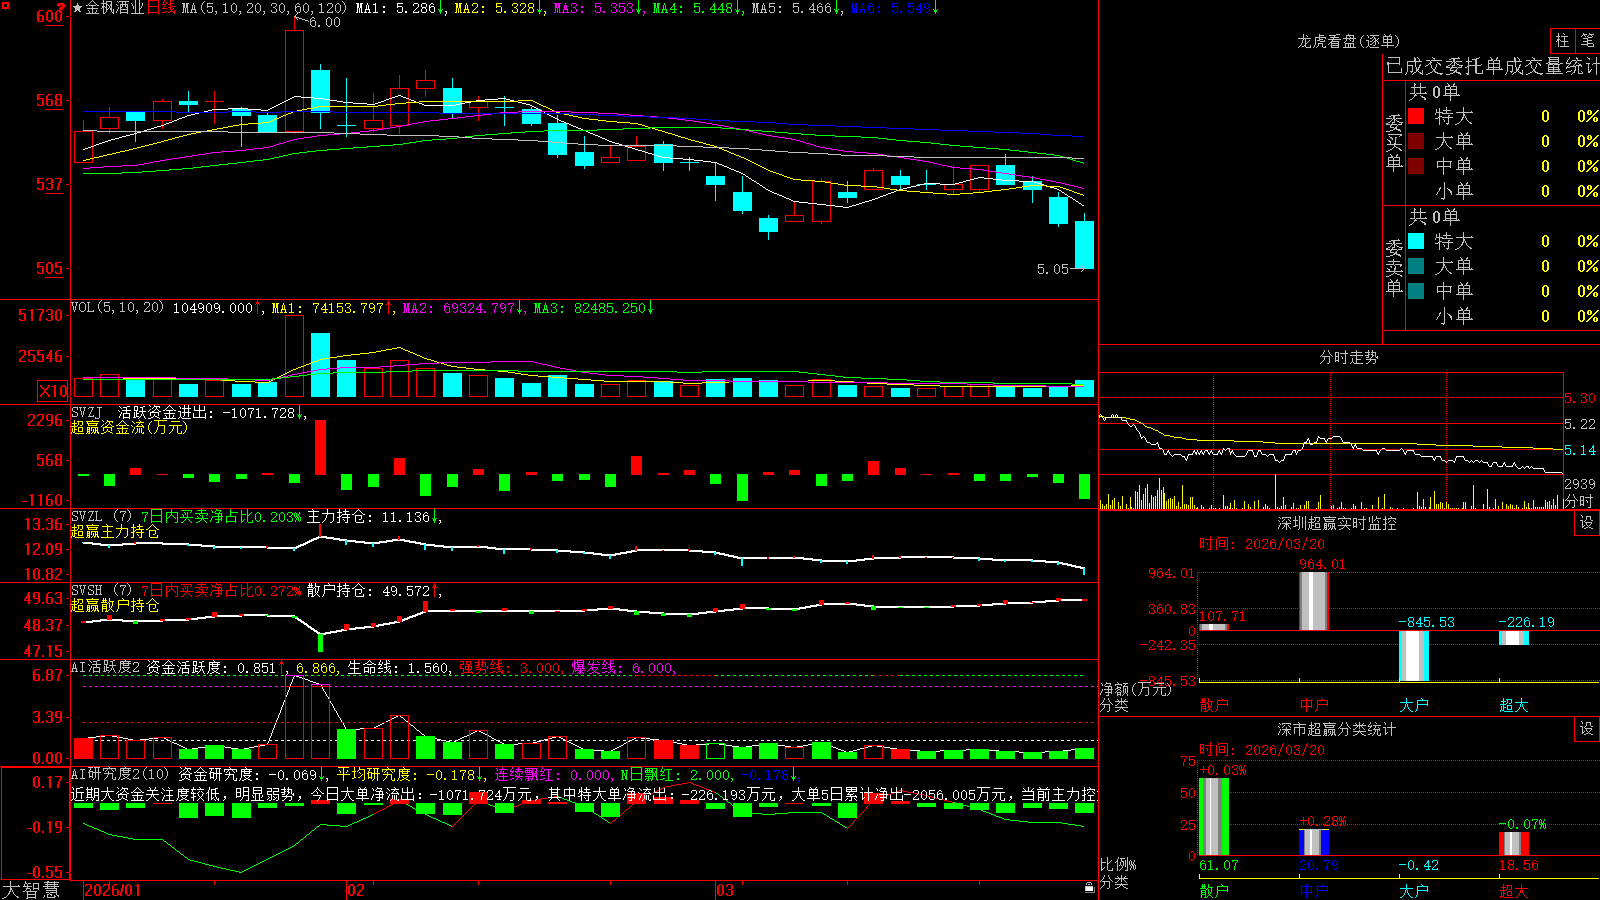The height and width of the screenshot is (900, 1600).
Task: Click the 时间: 2026/03/20 label in 深圳超赢实时监控
Action: pos(1261,544)
